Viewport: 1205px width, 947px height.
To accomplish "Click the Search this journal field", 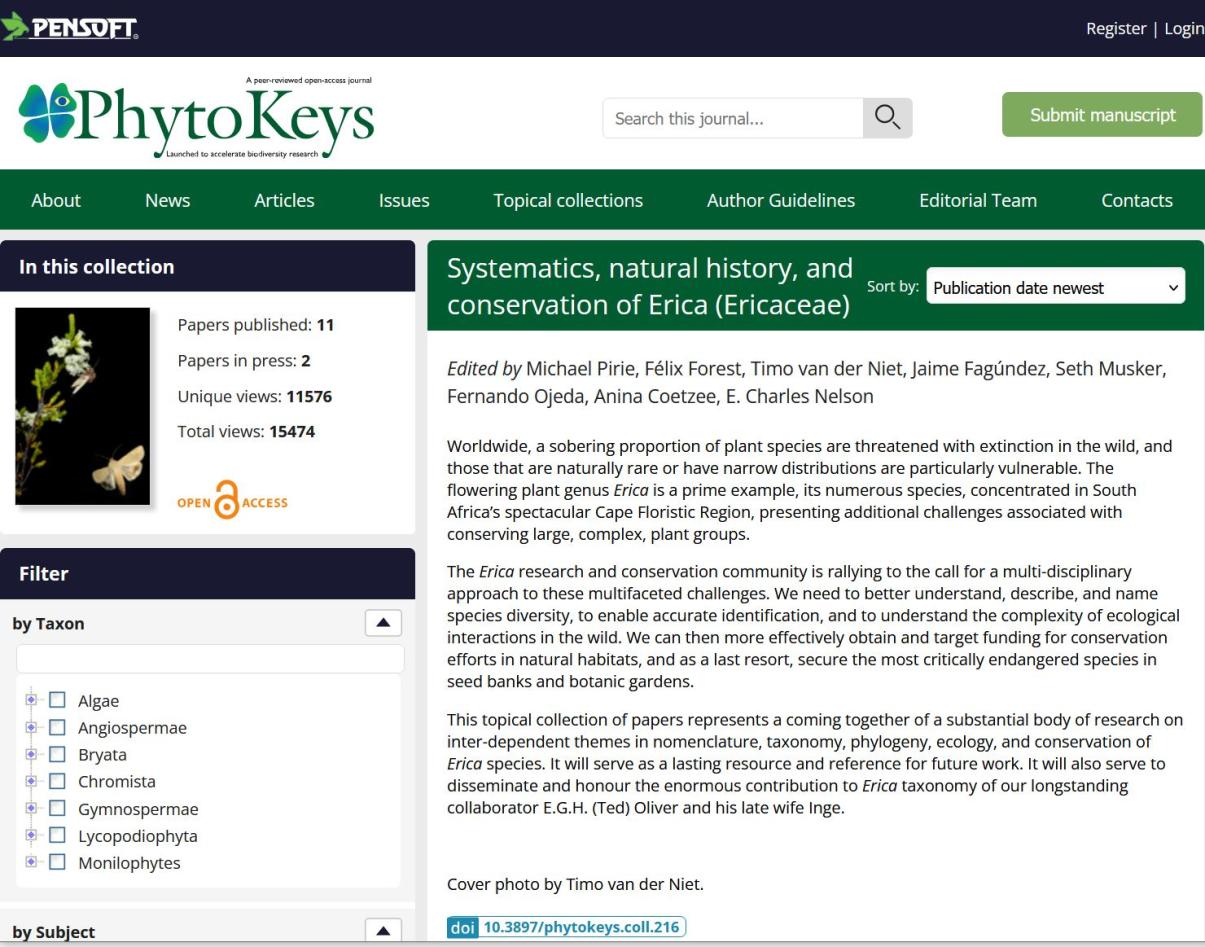I will pos(732,118).
